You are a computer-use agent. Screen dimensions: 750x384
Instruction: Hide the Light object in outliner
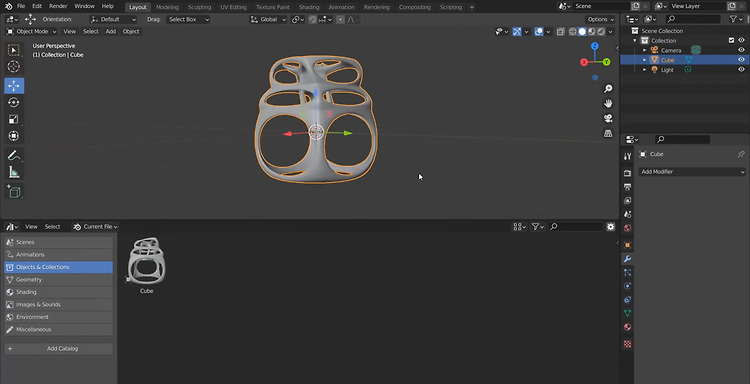(741, 69)
